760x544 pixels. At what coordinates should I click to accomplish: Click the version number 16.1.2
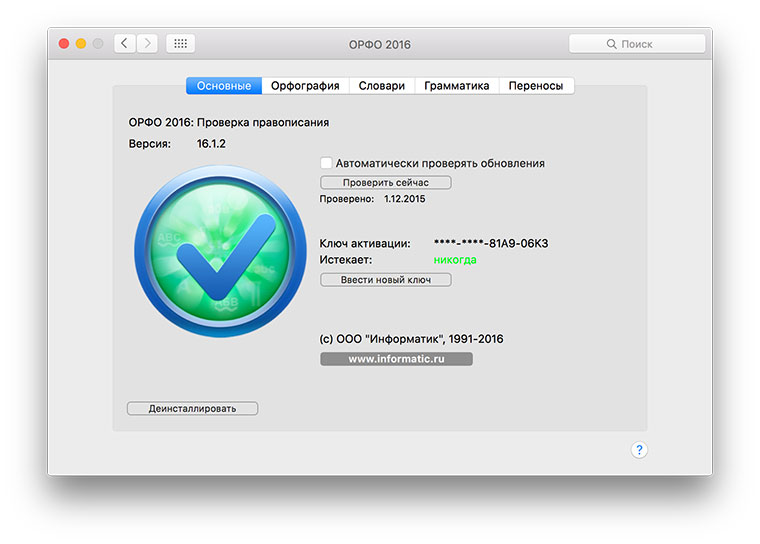(x=211, y=144)
